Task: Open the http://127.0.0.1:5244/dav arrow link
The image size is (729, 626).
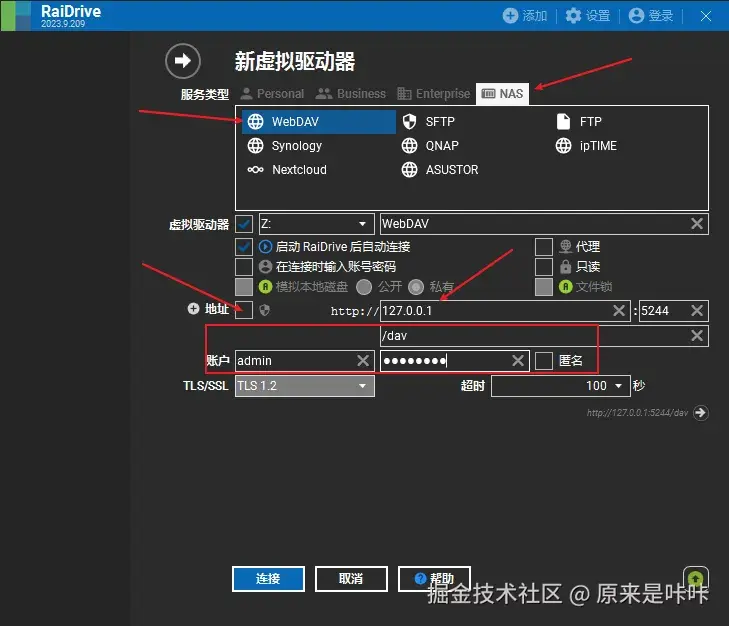Action: point(700,413)
